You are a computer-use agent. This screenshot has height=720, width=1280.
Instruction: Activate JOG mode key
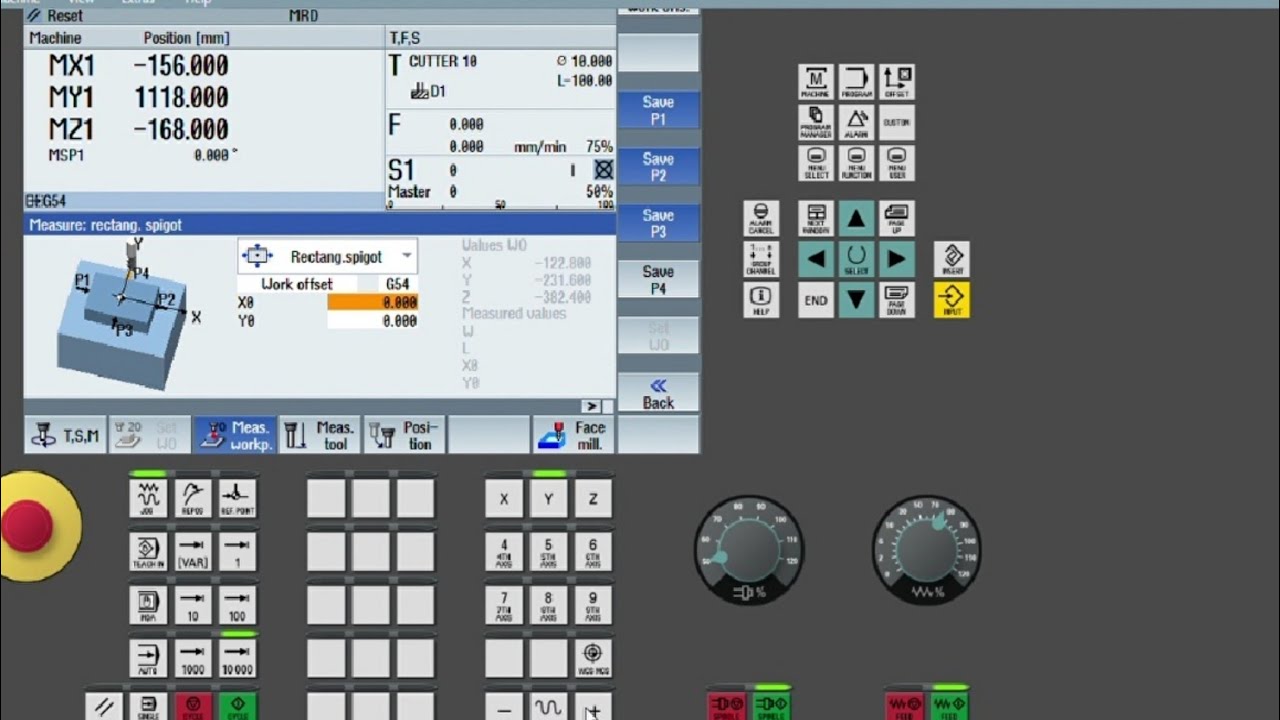148,498
